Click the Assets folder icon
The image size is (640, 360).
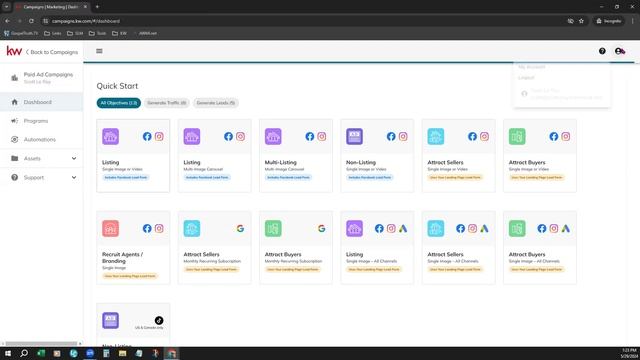[15, 158]
